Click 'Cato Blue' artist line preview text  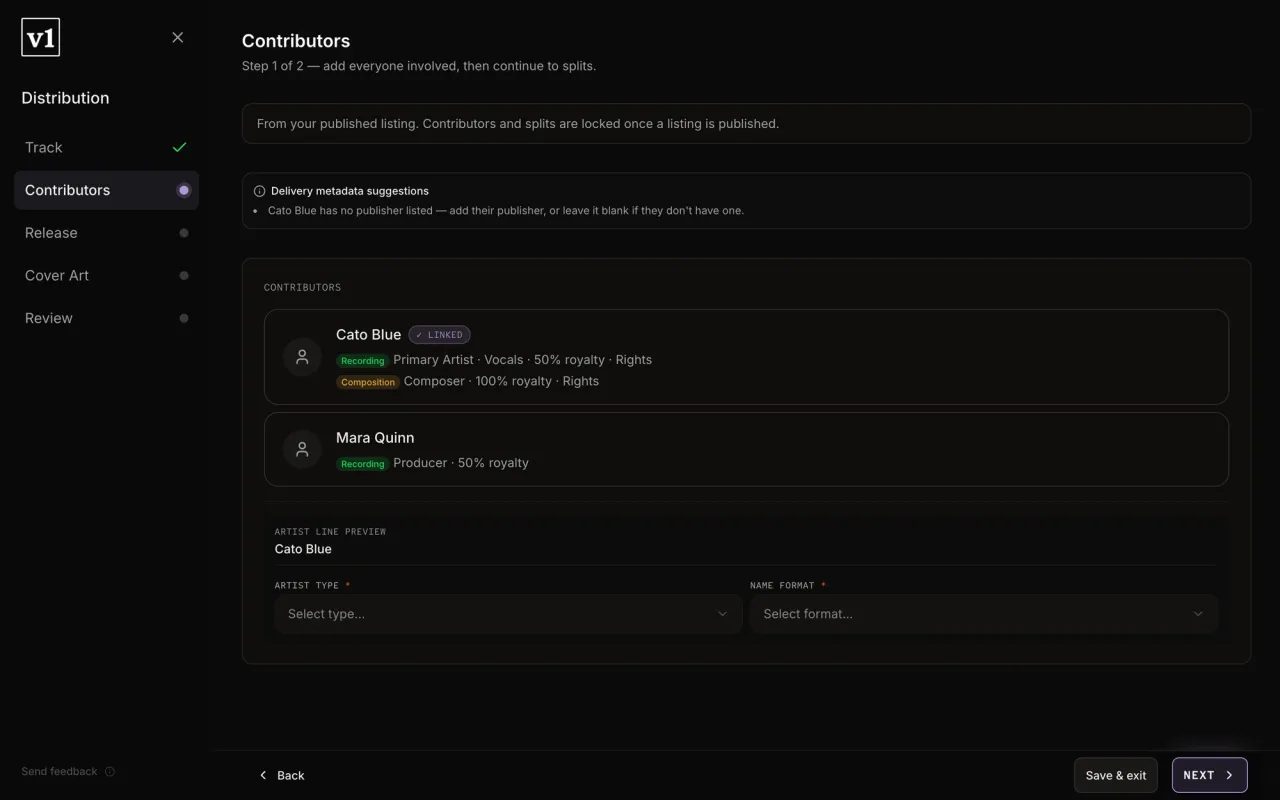click(x=303, y=549)
